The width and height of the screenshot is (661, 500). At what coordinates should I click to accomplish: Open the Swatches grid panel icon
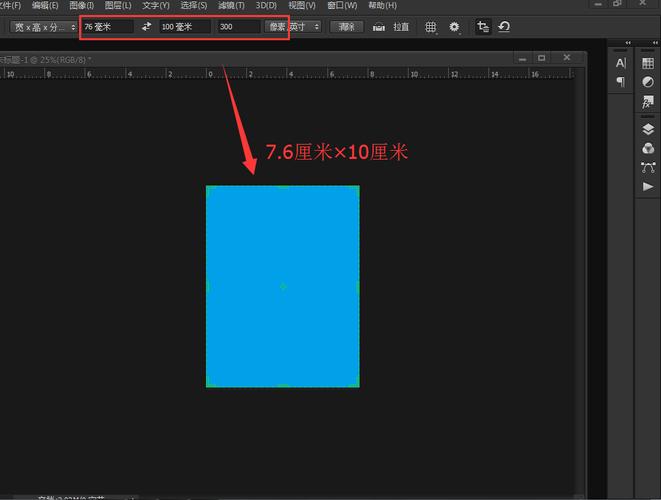(x=648, y=64)
